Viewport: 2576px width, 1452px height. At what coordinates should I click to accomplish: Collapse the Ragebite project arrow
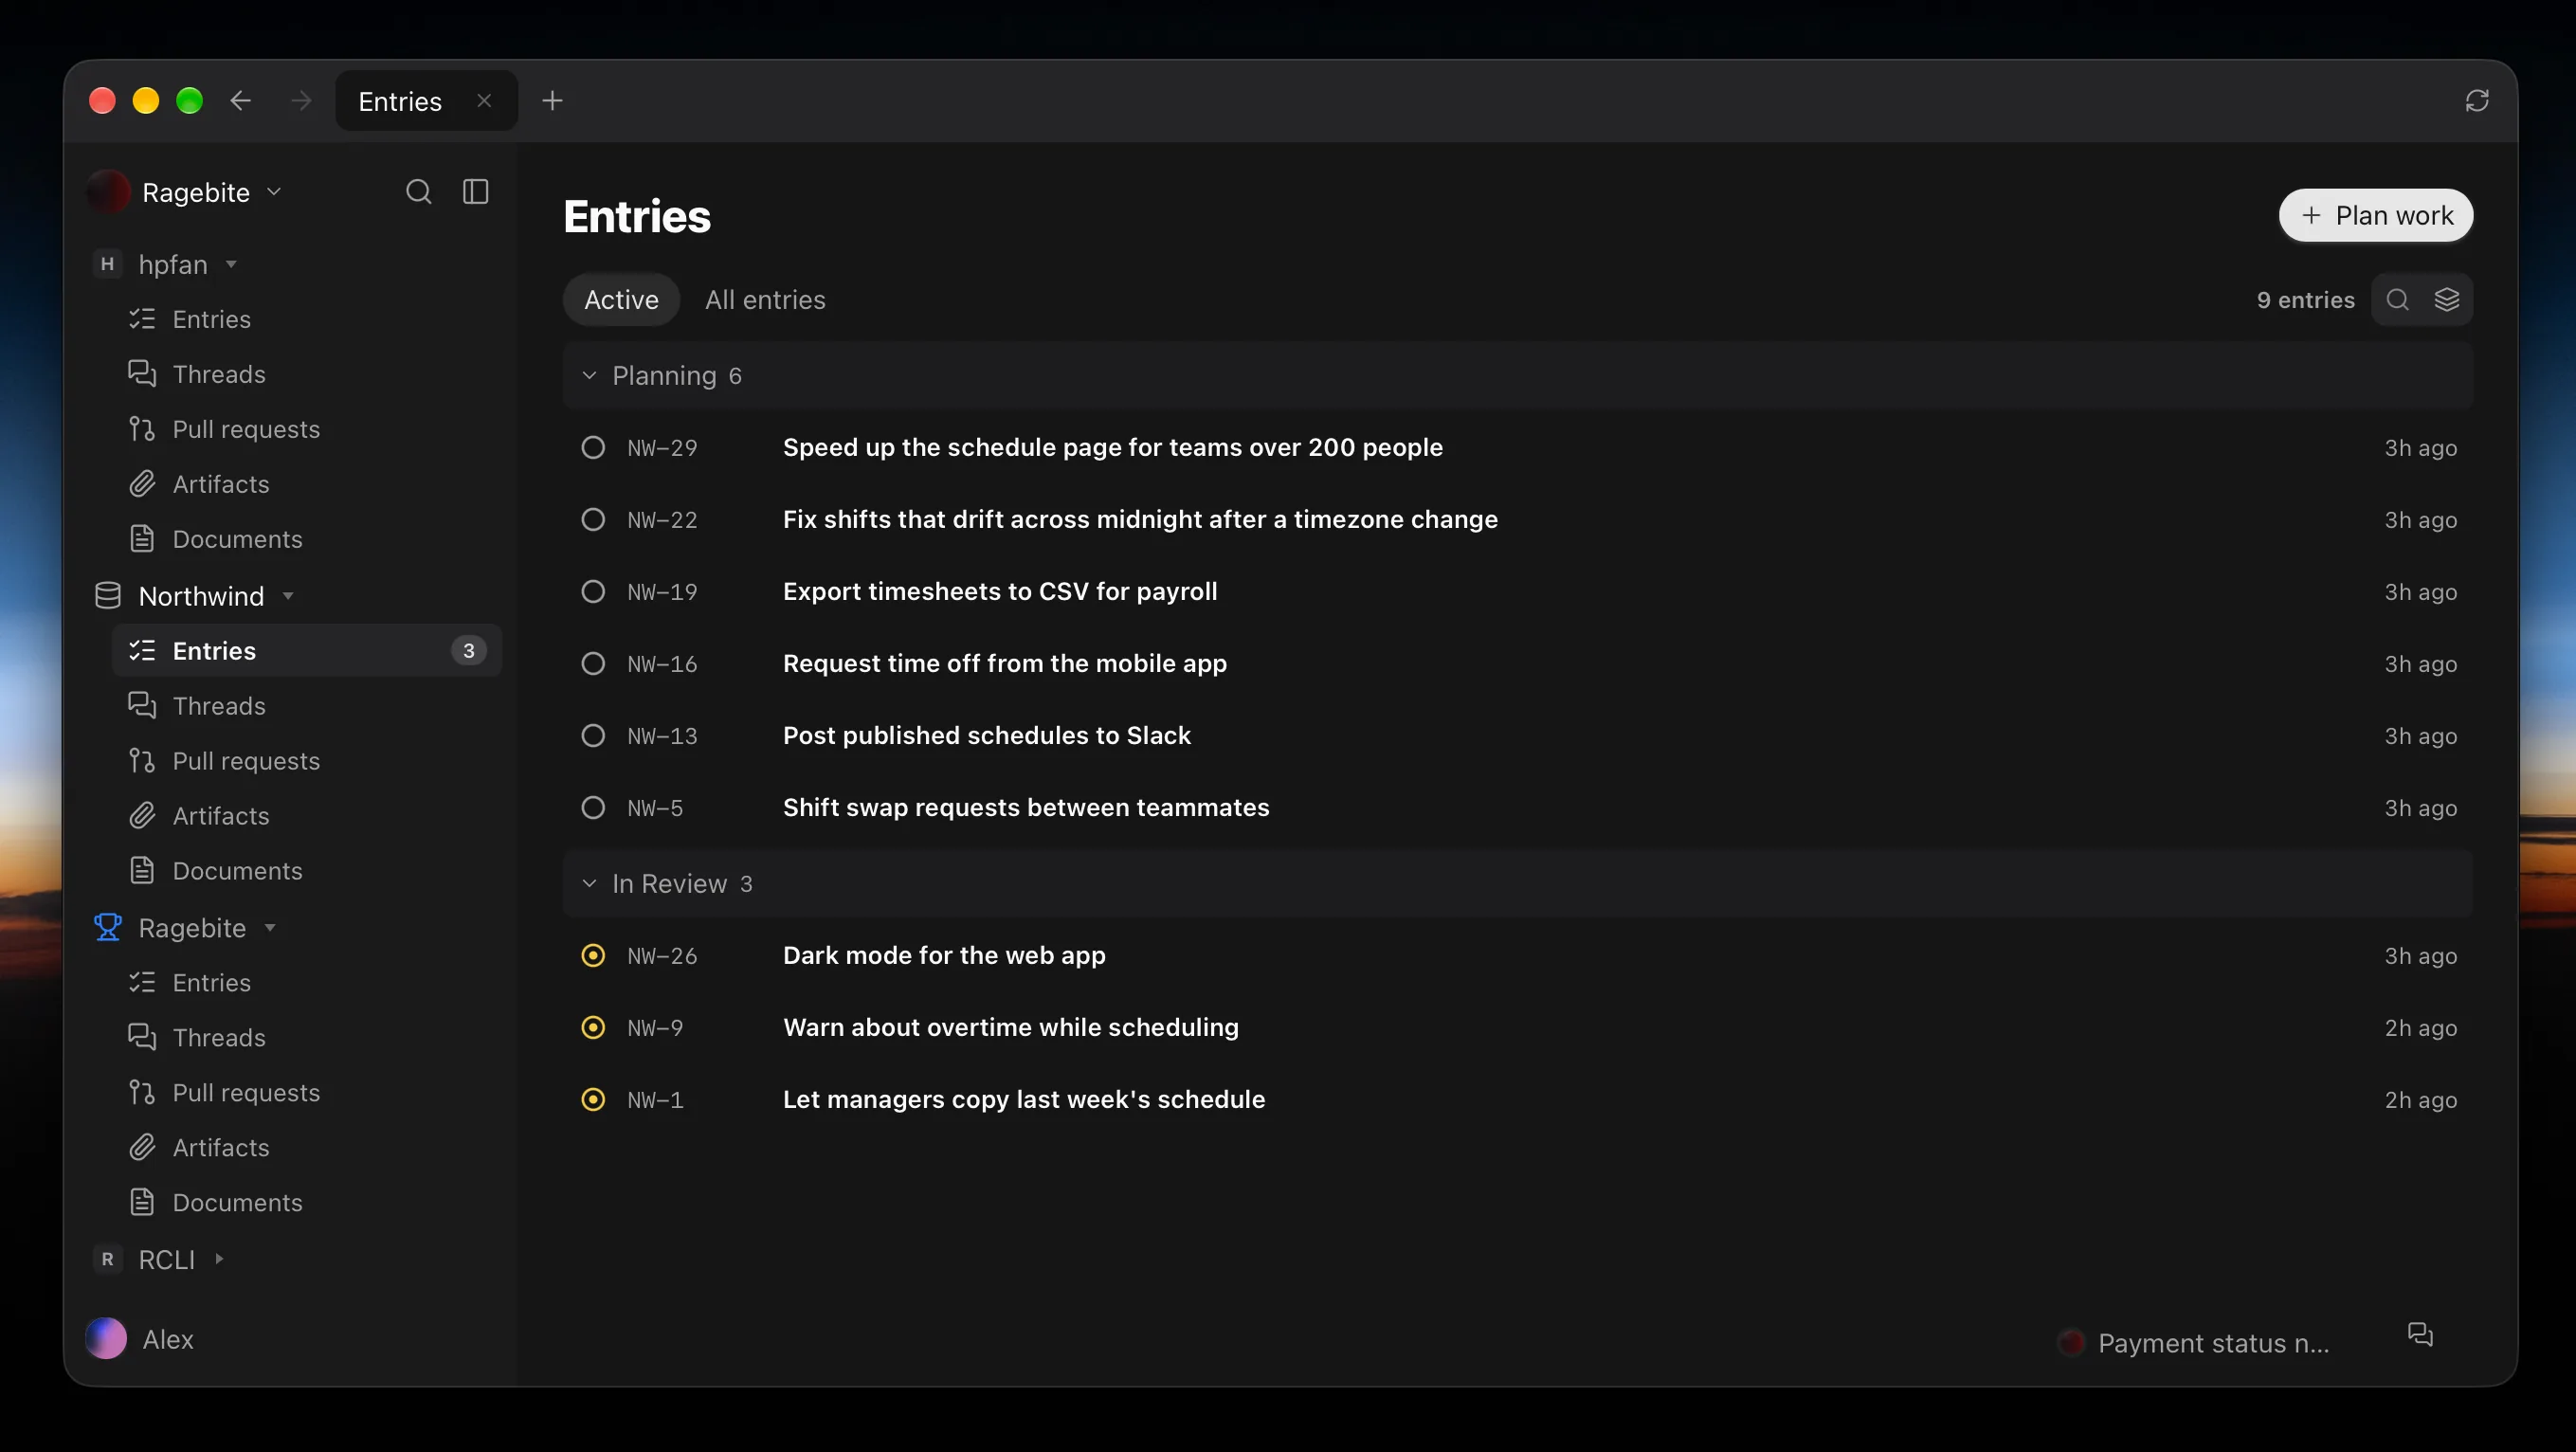point(270,929)
